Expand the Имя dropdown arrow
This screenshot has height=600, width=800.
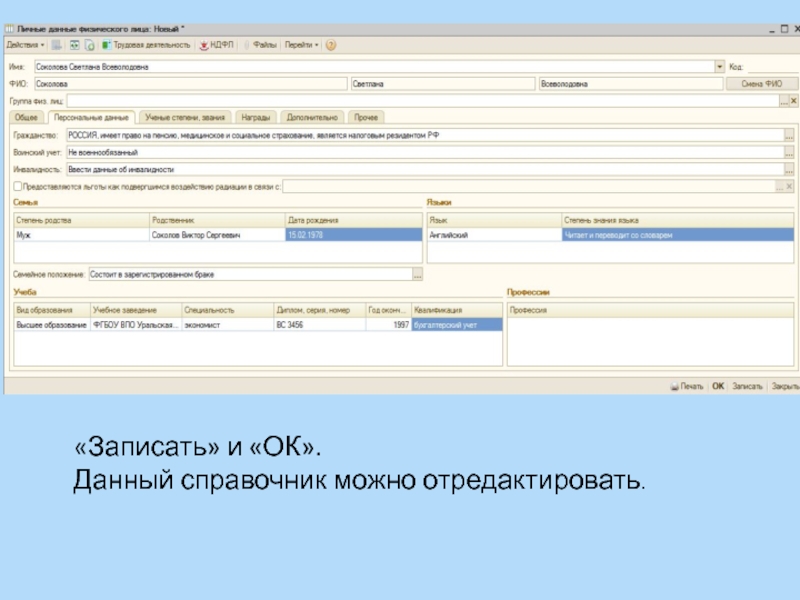718,67
